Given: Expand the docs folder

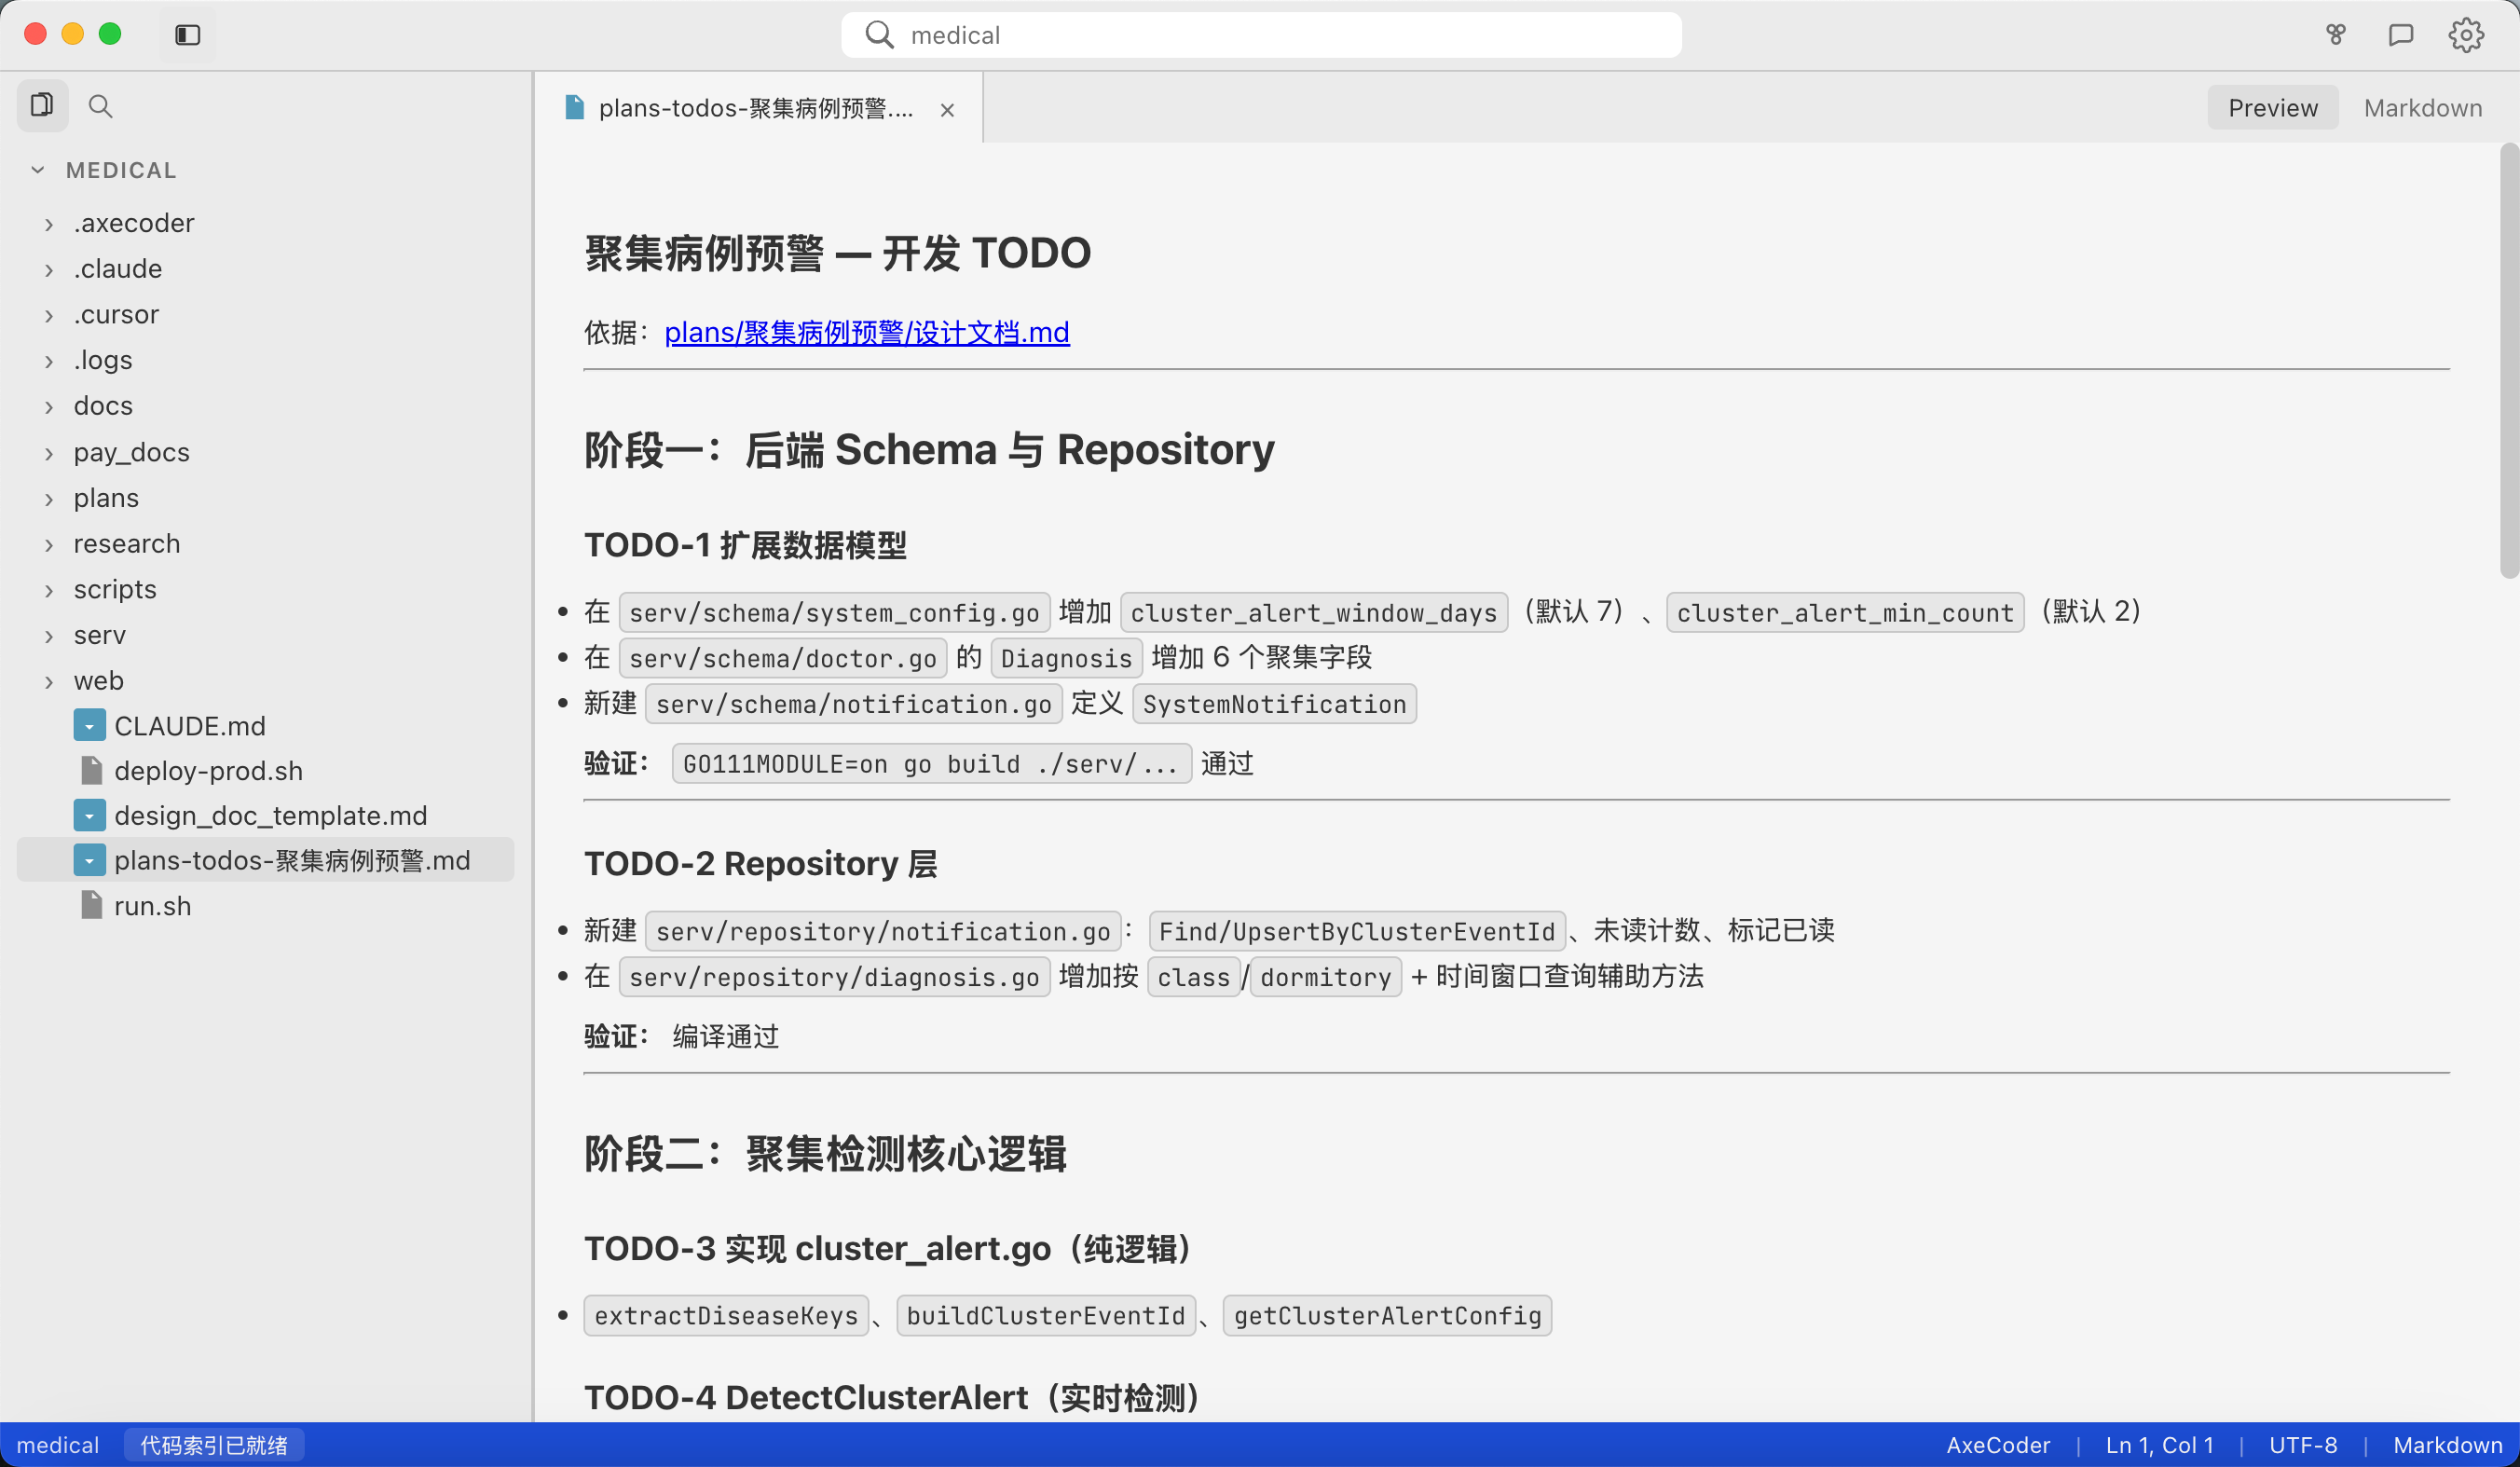Looking at the screenshot, I should (x=48, y=407).
